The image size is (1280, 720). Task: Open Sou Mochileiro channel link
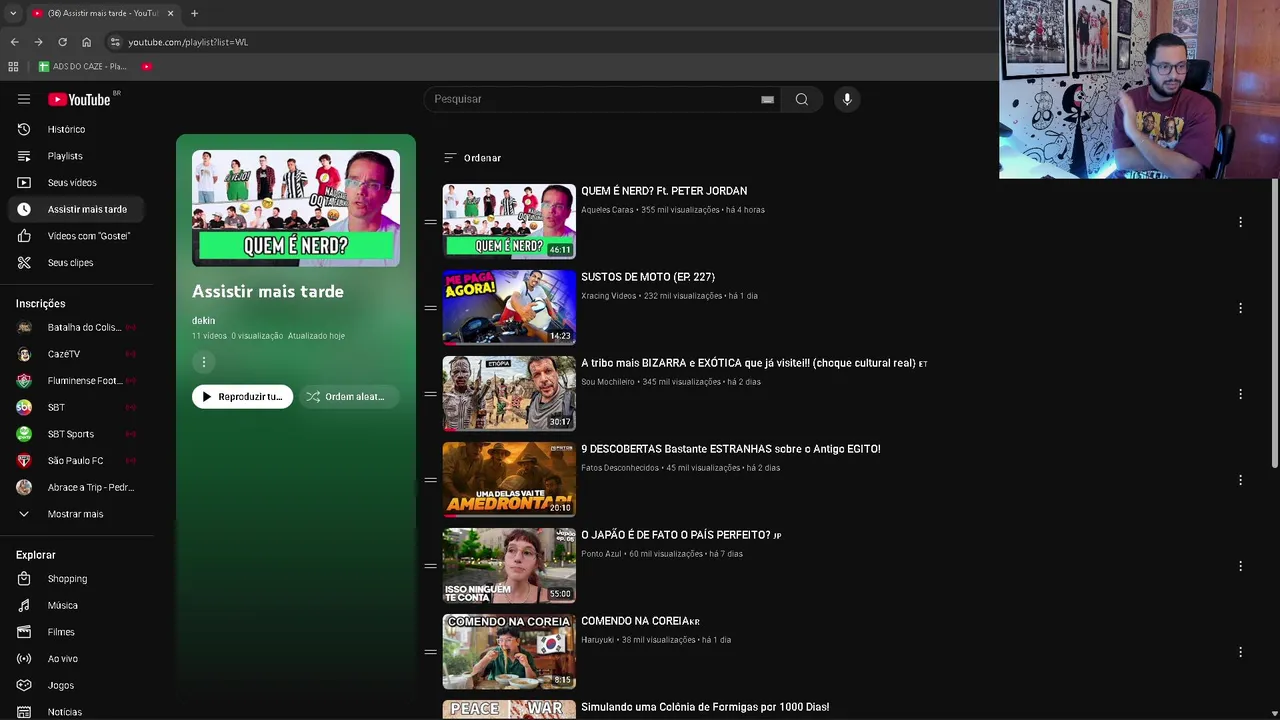click(608, 382)
